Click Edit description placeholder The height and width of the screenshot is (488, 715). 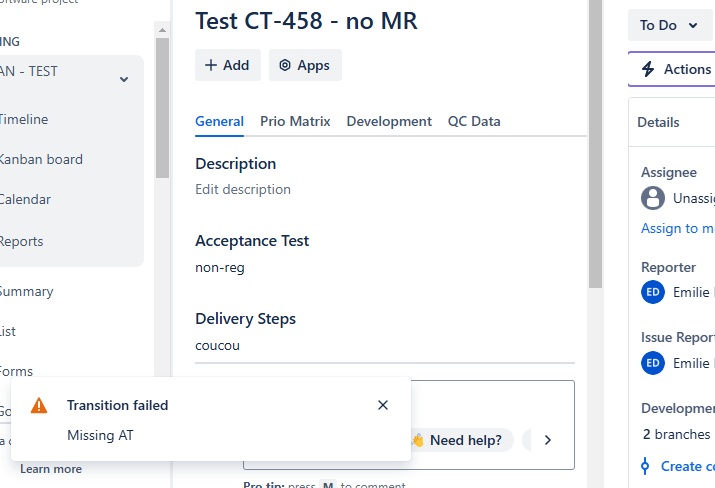[x=243, y=189]
